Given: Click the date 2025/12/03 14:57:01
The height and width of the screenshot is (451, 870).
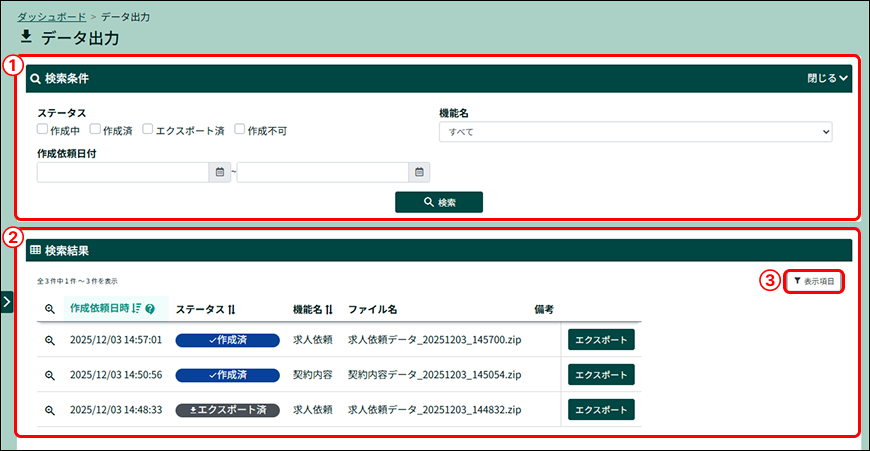Looking at the screenshot, I should pyautogui.click(x=116, y=340).
